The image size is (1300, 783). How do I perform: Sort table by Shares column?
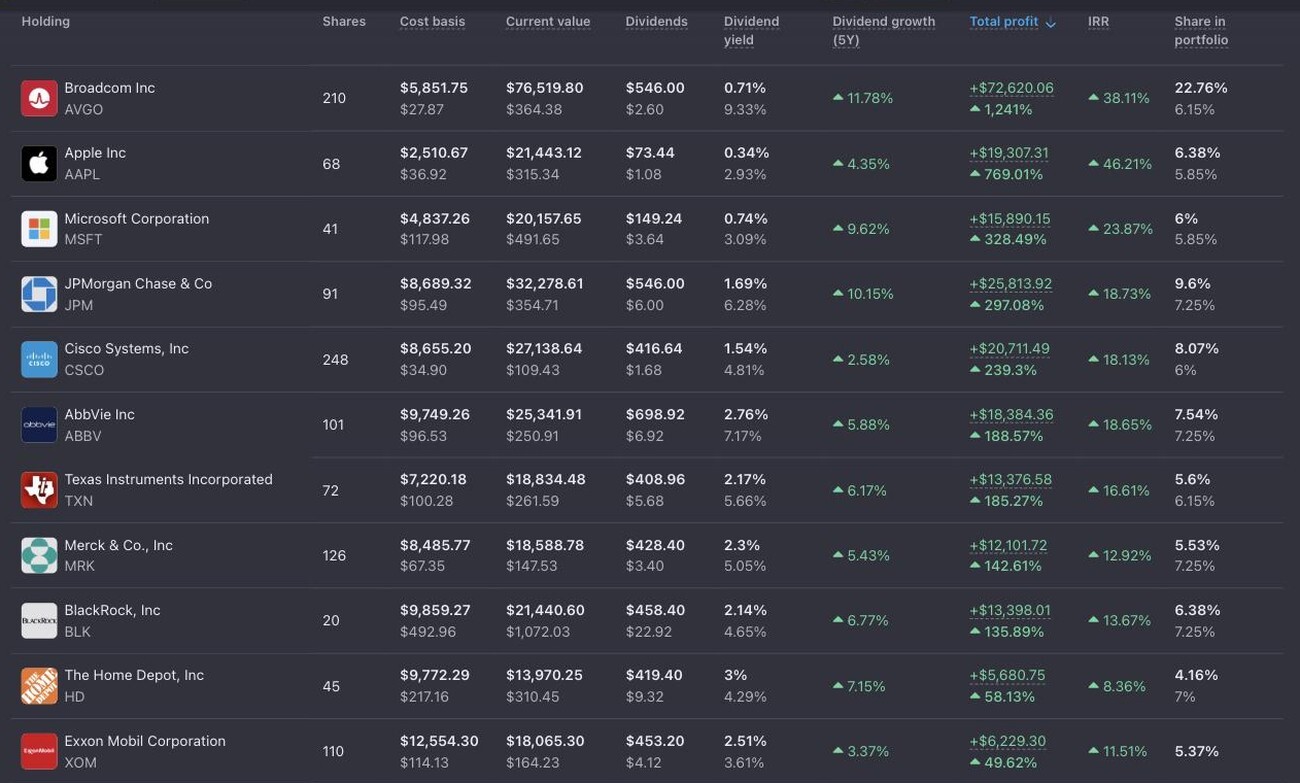pyautogui.click(x=344, y=21)
